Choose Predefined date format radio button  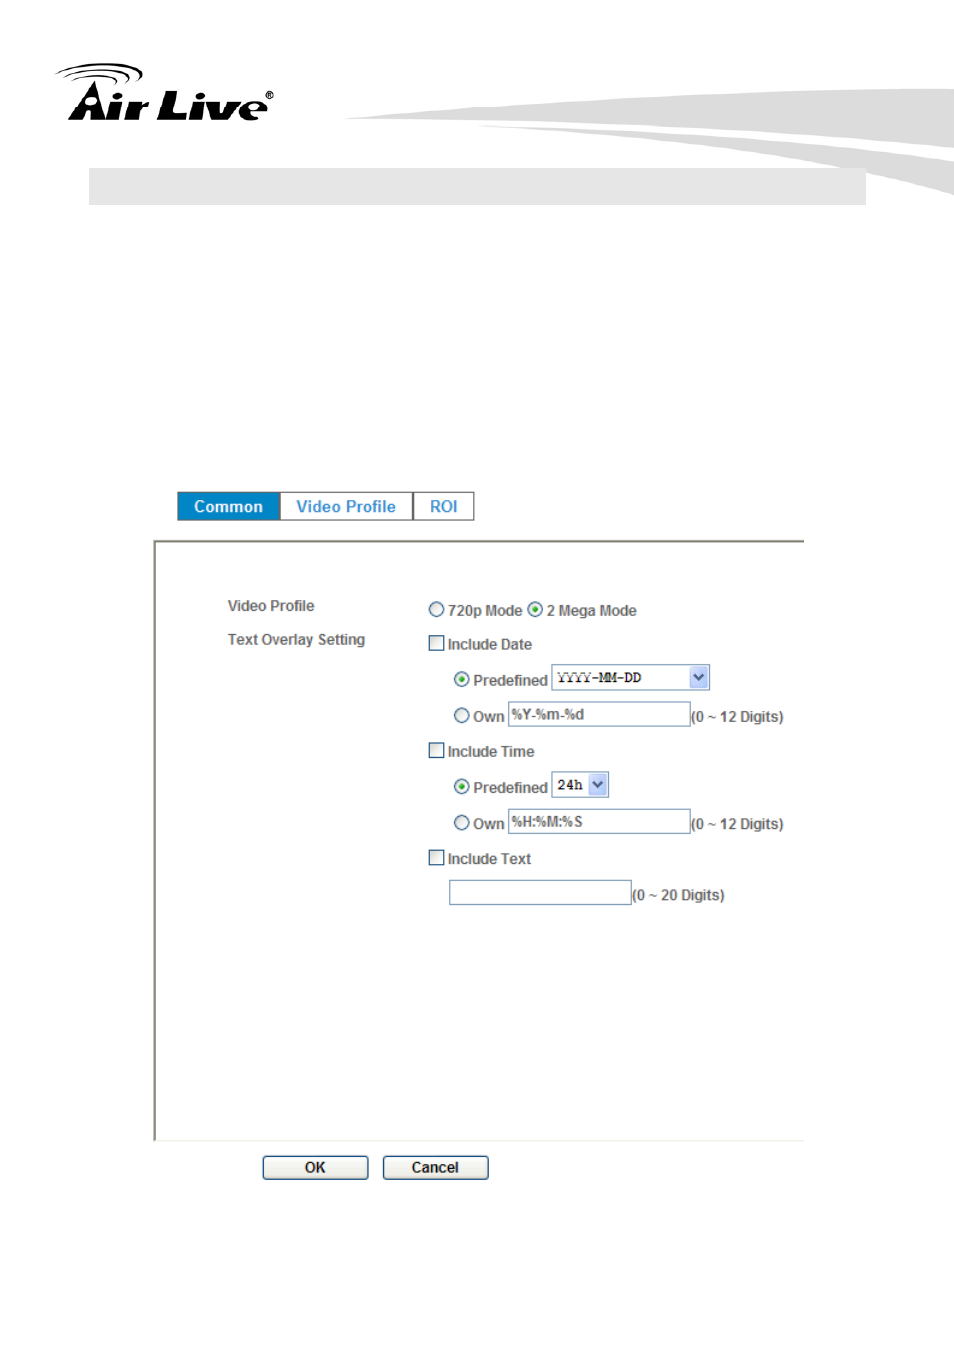pyautogui.click(x=461, y=679)
